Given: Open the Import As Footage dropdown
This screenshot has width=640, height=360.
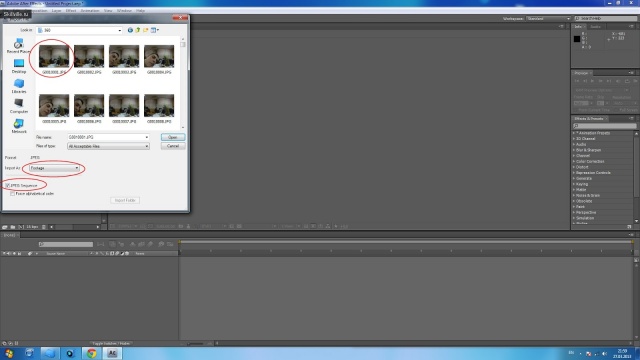Looking at the screenshot, I should 54,168.
